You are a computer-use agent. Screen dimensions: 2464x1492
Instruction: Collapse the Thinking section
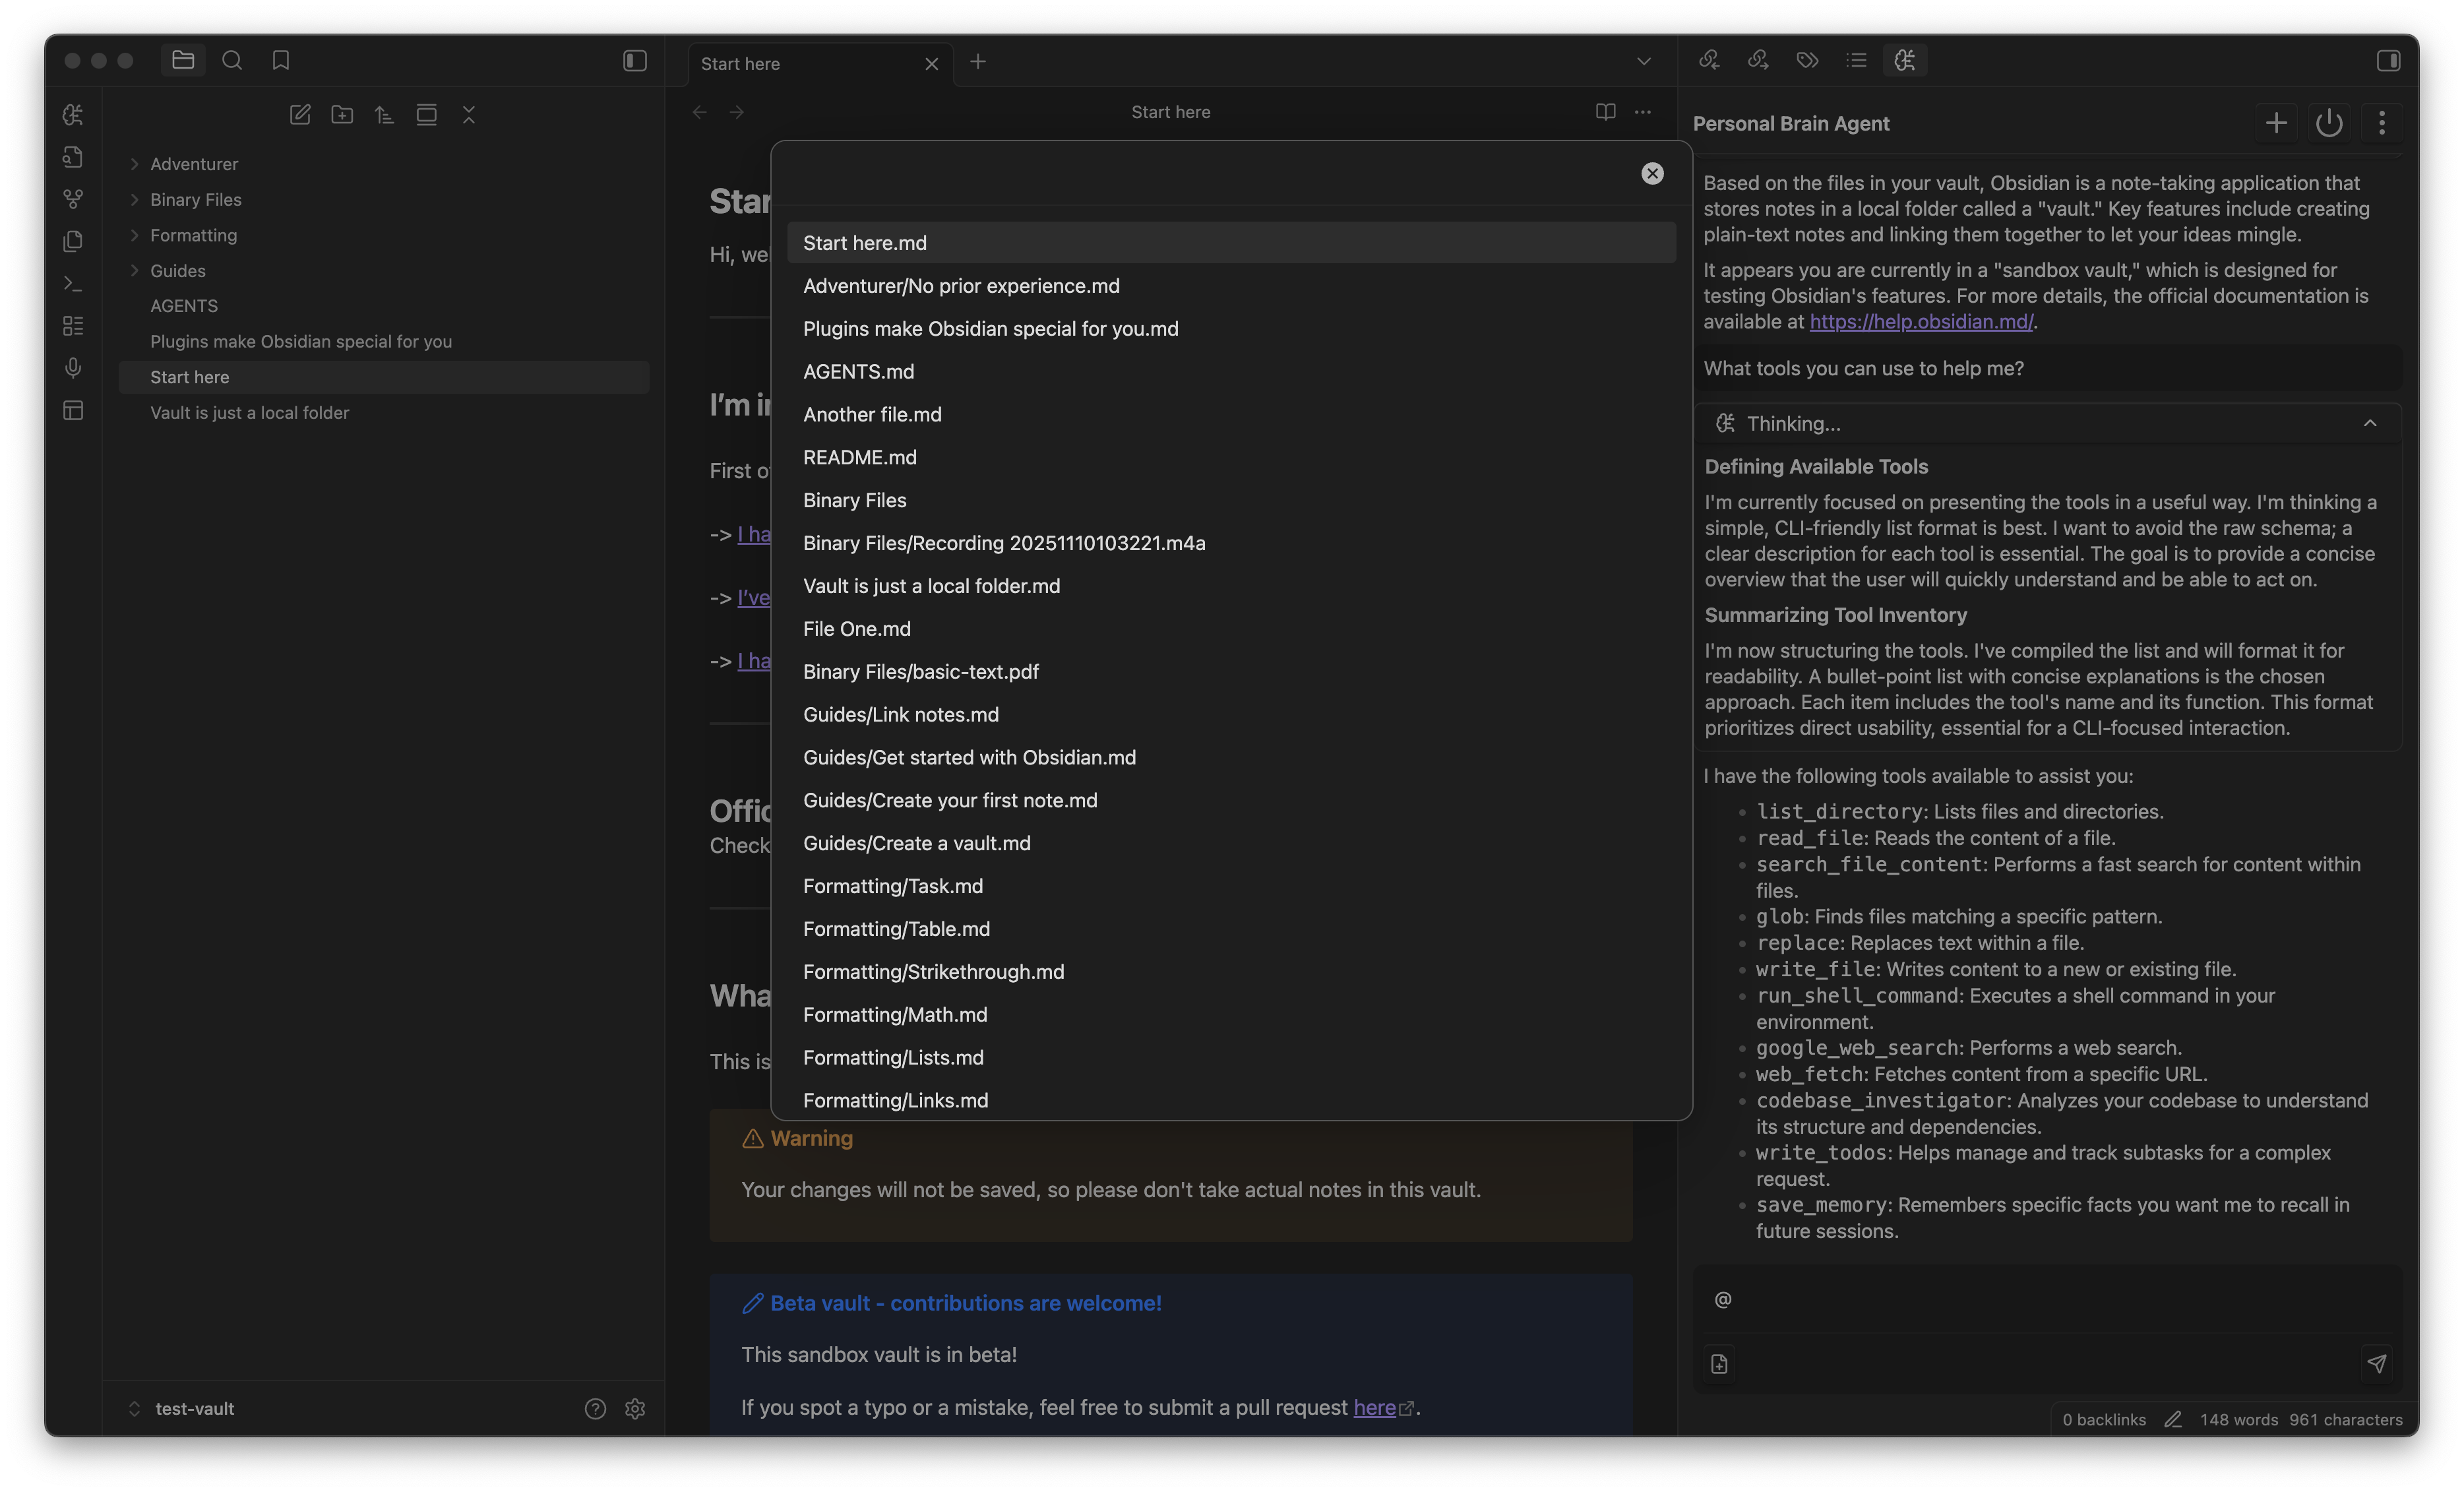pos(2369,424)
